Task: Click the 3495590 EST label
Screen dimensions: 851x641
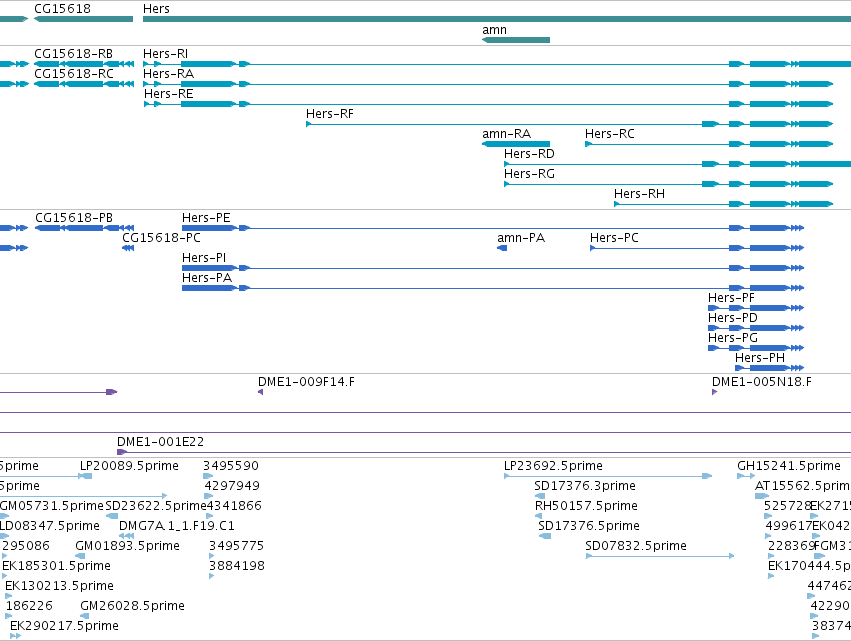Action: point(231,466)
